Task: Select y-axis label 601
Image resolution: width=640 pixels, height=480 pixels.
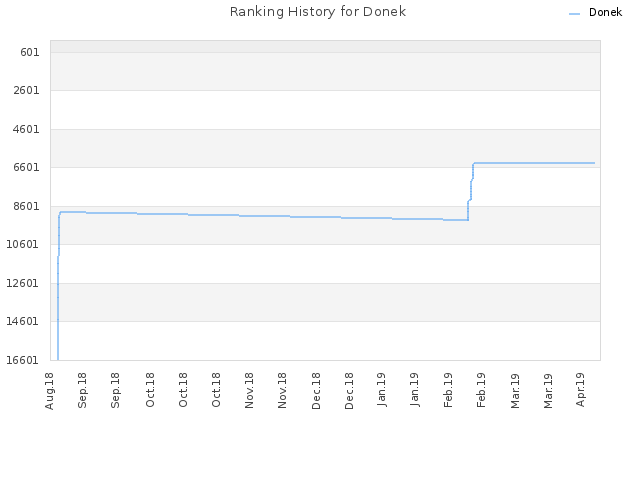Action: click(30, 52)
